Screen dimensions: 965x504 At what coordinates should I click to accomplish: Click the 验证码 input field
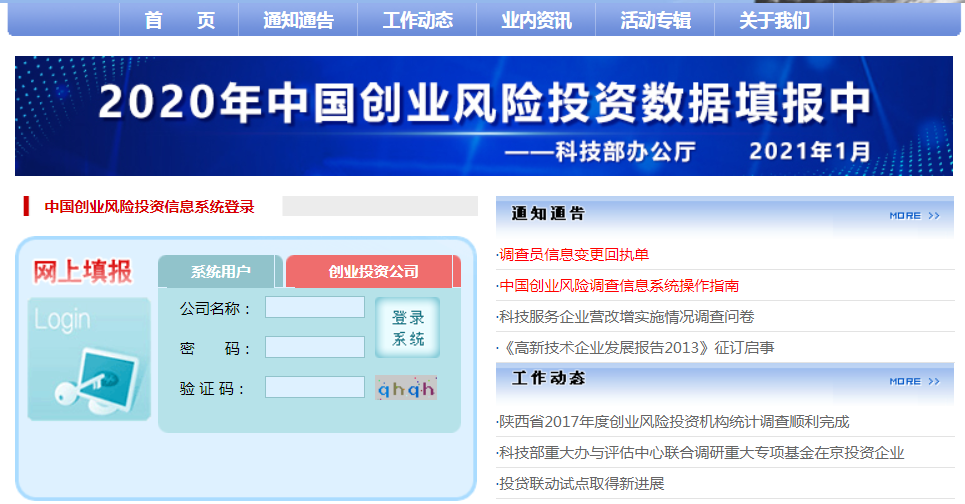pyautogui.click(x=315, y=387)
